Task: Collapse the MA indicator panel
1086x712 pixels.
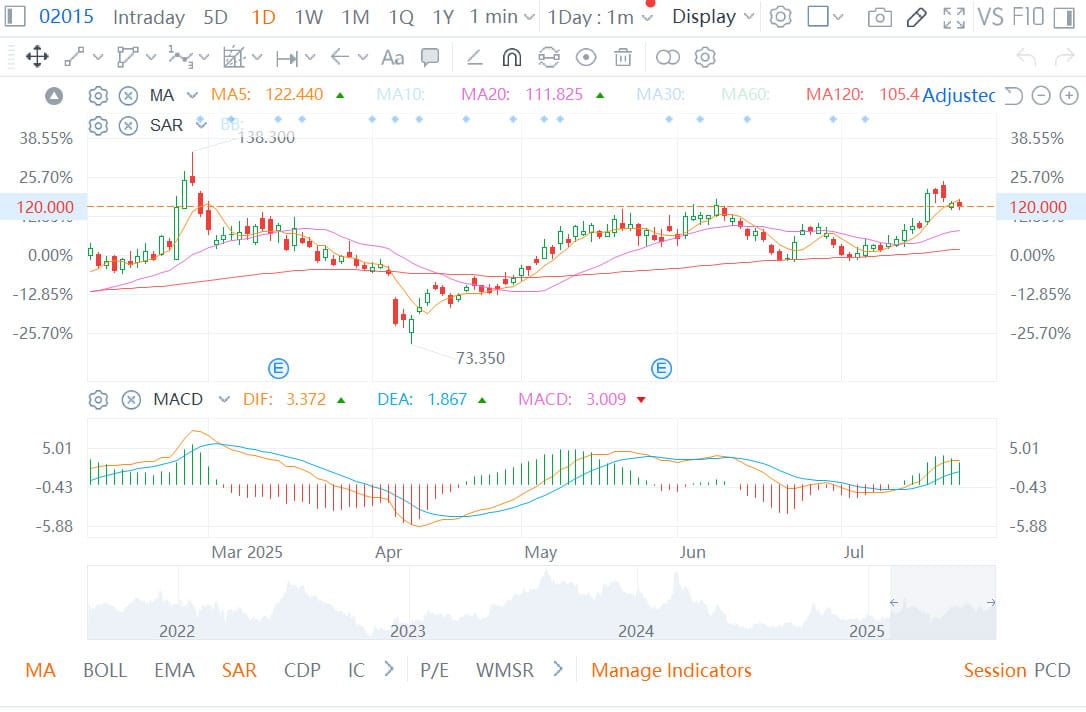Action: tap(54, 96)
